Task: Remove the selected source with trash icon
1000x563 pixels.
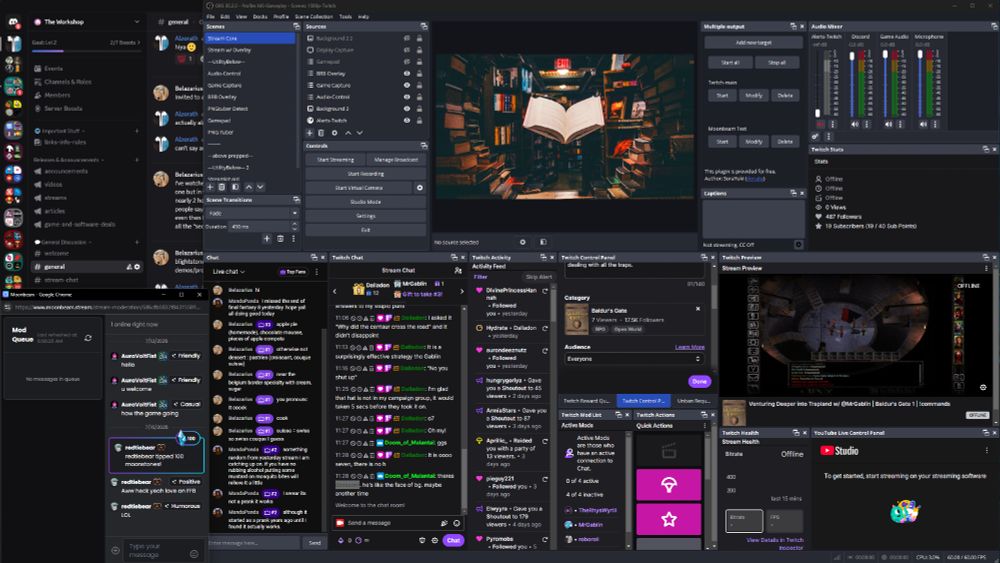Action: (321, 133)
